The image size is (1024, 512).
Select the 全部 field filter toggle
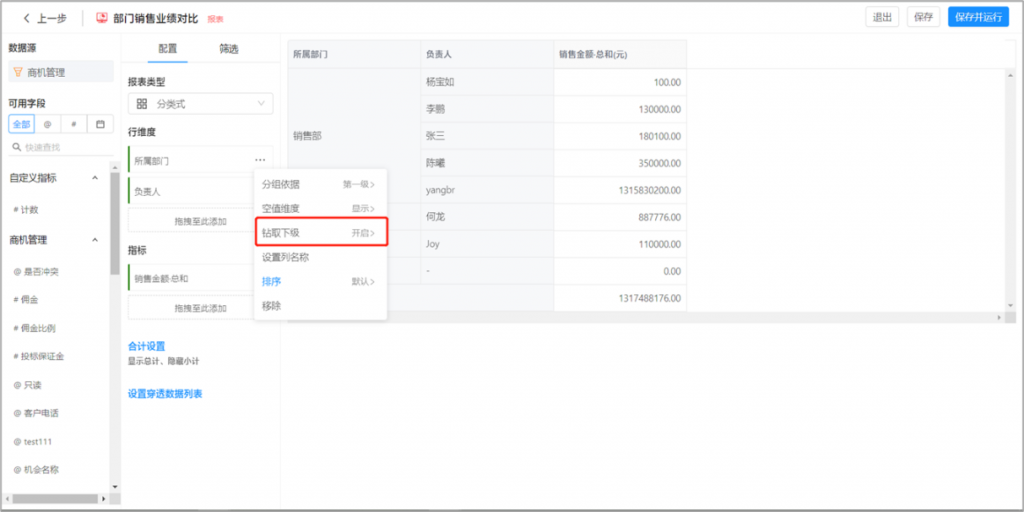21,124
